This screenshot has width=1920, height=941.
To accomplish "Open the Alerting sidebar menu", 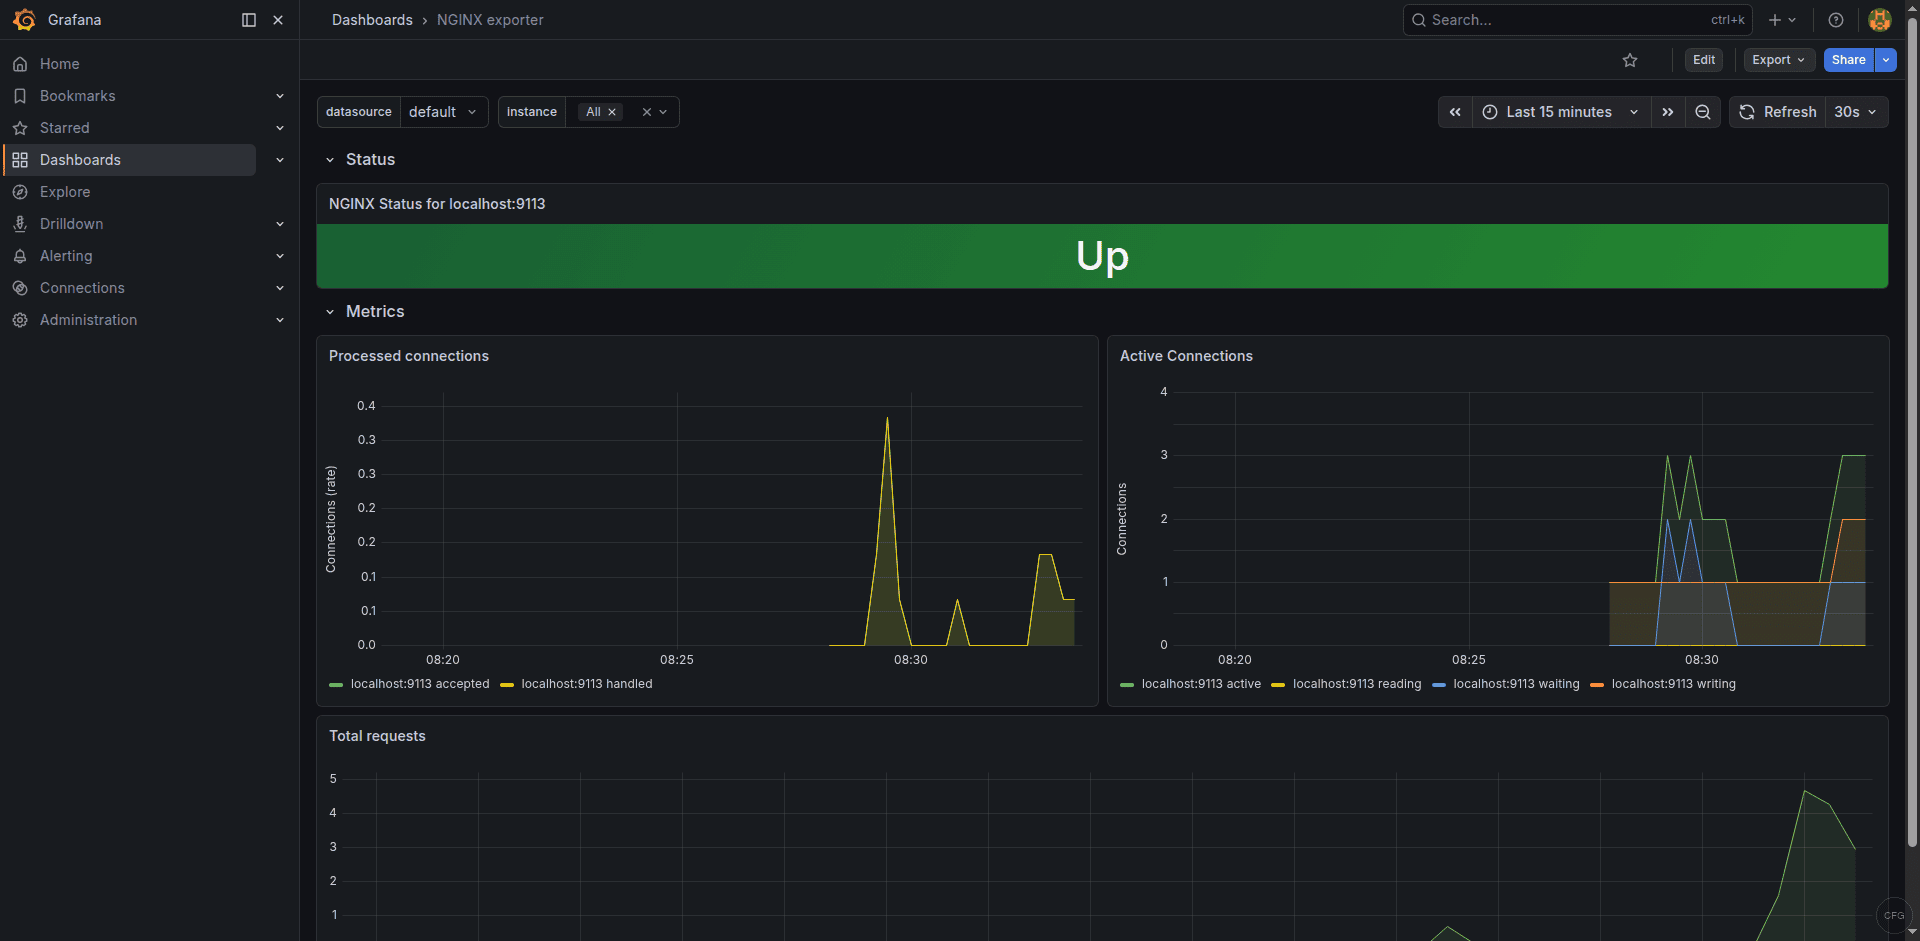I will [x=67, y=256].
